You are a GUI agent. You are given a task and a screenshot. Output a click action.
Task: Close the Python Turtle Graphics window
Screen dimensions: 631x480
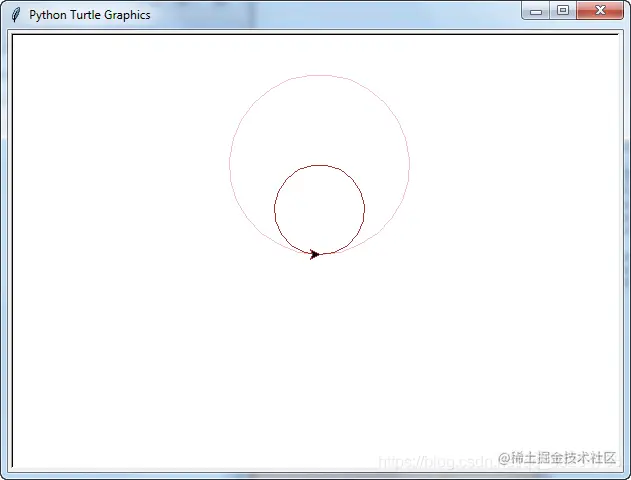point(600,10)
